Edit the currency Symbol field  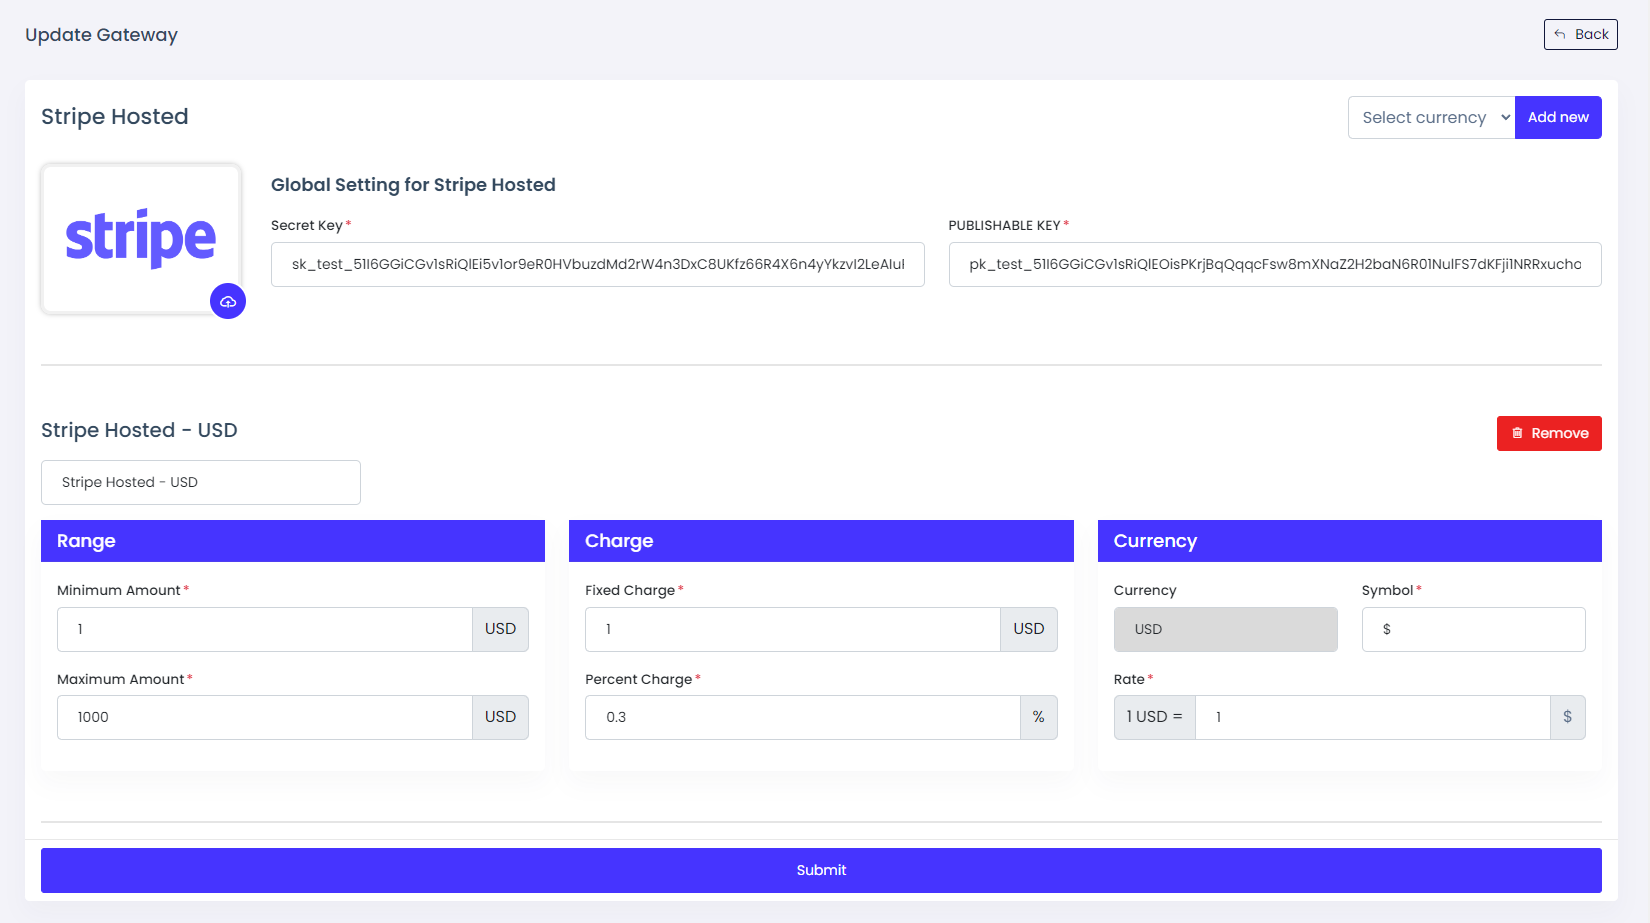tap(1472, 629)
